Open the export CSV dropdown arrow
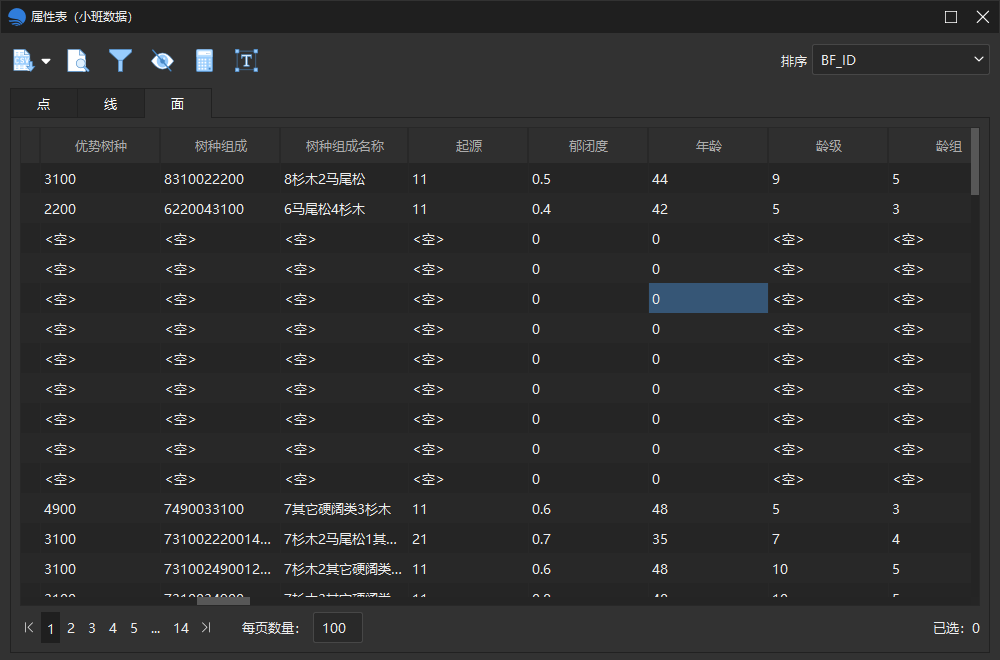This screenshot has width=1000, height=660. coord(46,61)
